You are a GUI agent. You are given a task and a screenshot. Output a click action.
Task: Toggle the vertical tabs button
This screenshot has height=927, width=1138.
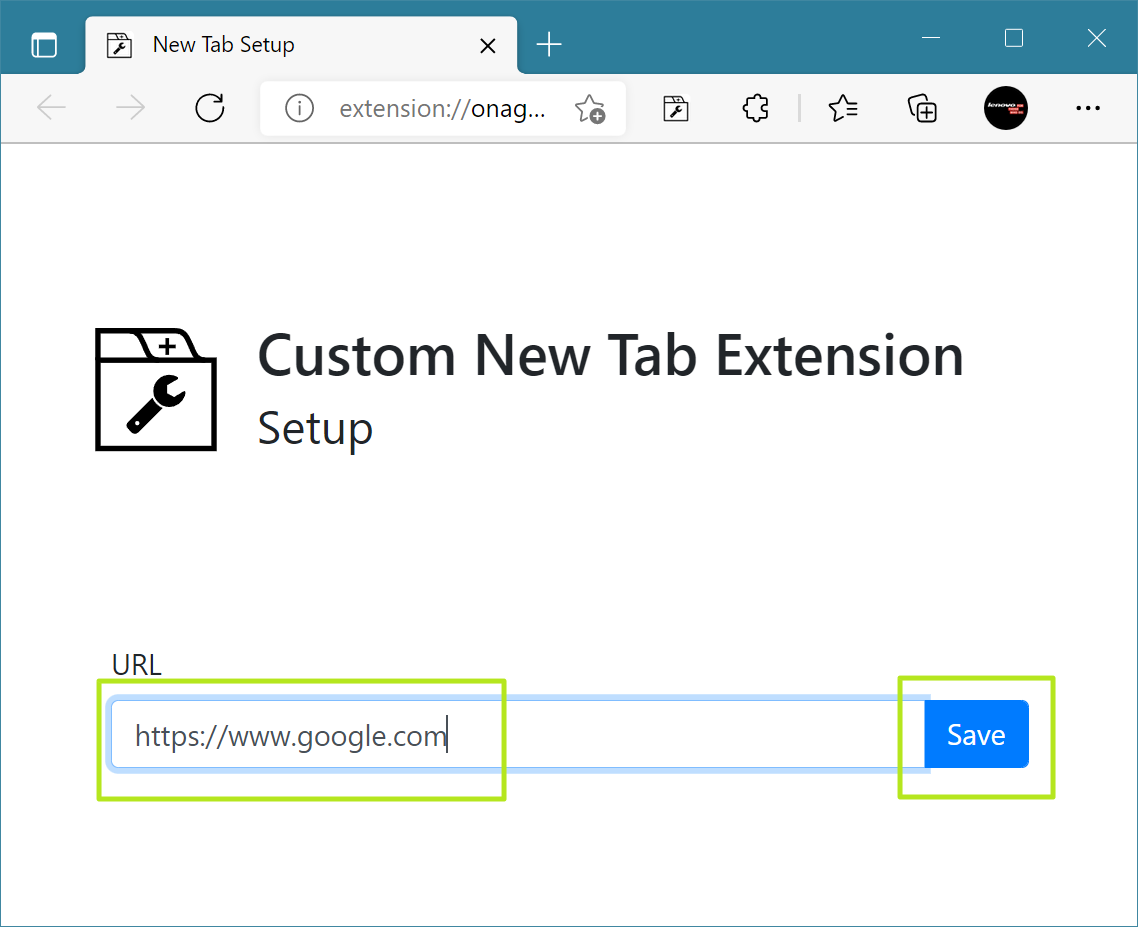(x=43, y=43)
